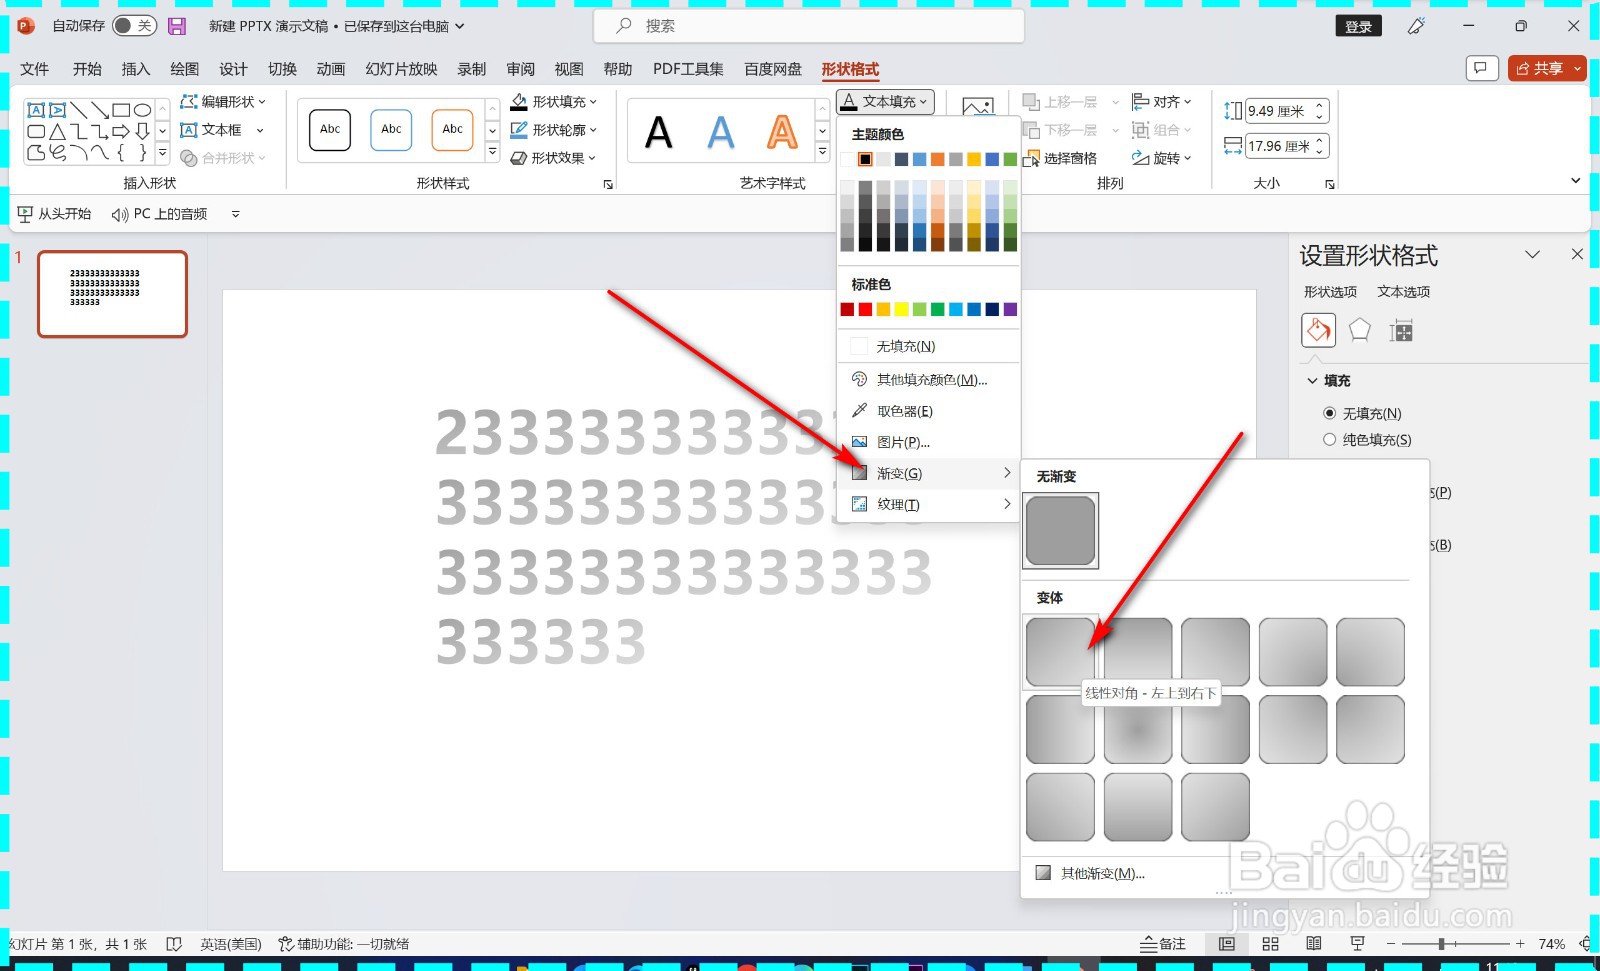Click the width field showing 17.96 厘米
Screen dimensions: 1600x971
point(1280,146)
